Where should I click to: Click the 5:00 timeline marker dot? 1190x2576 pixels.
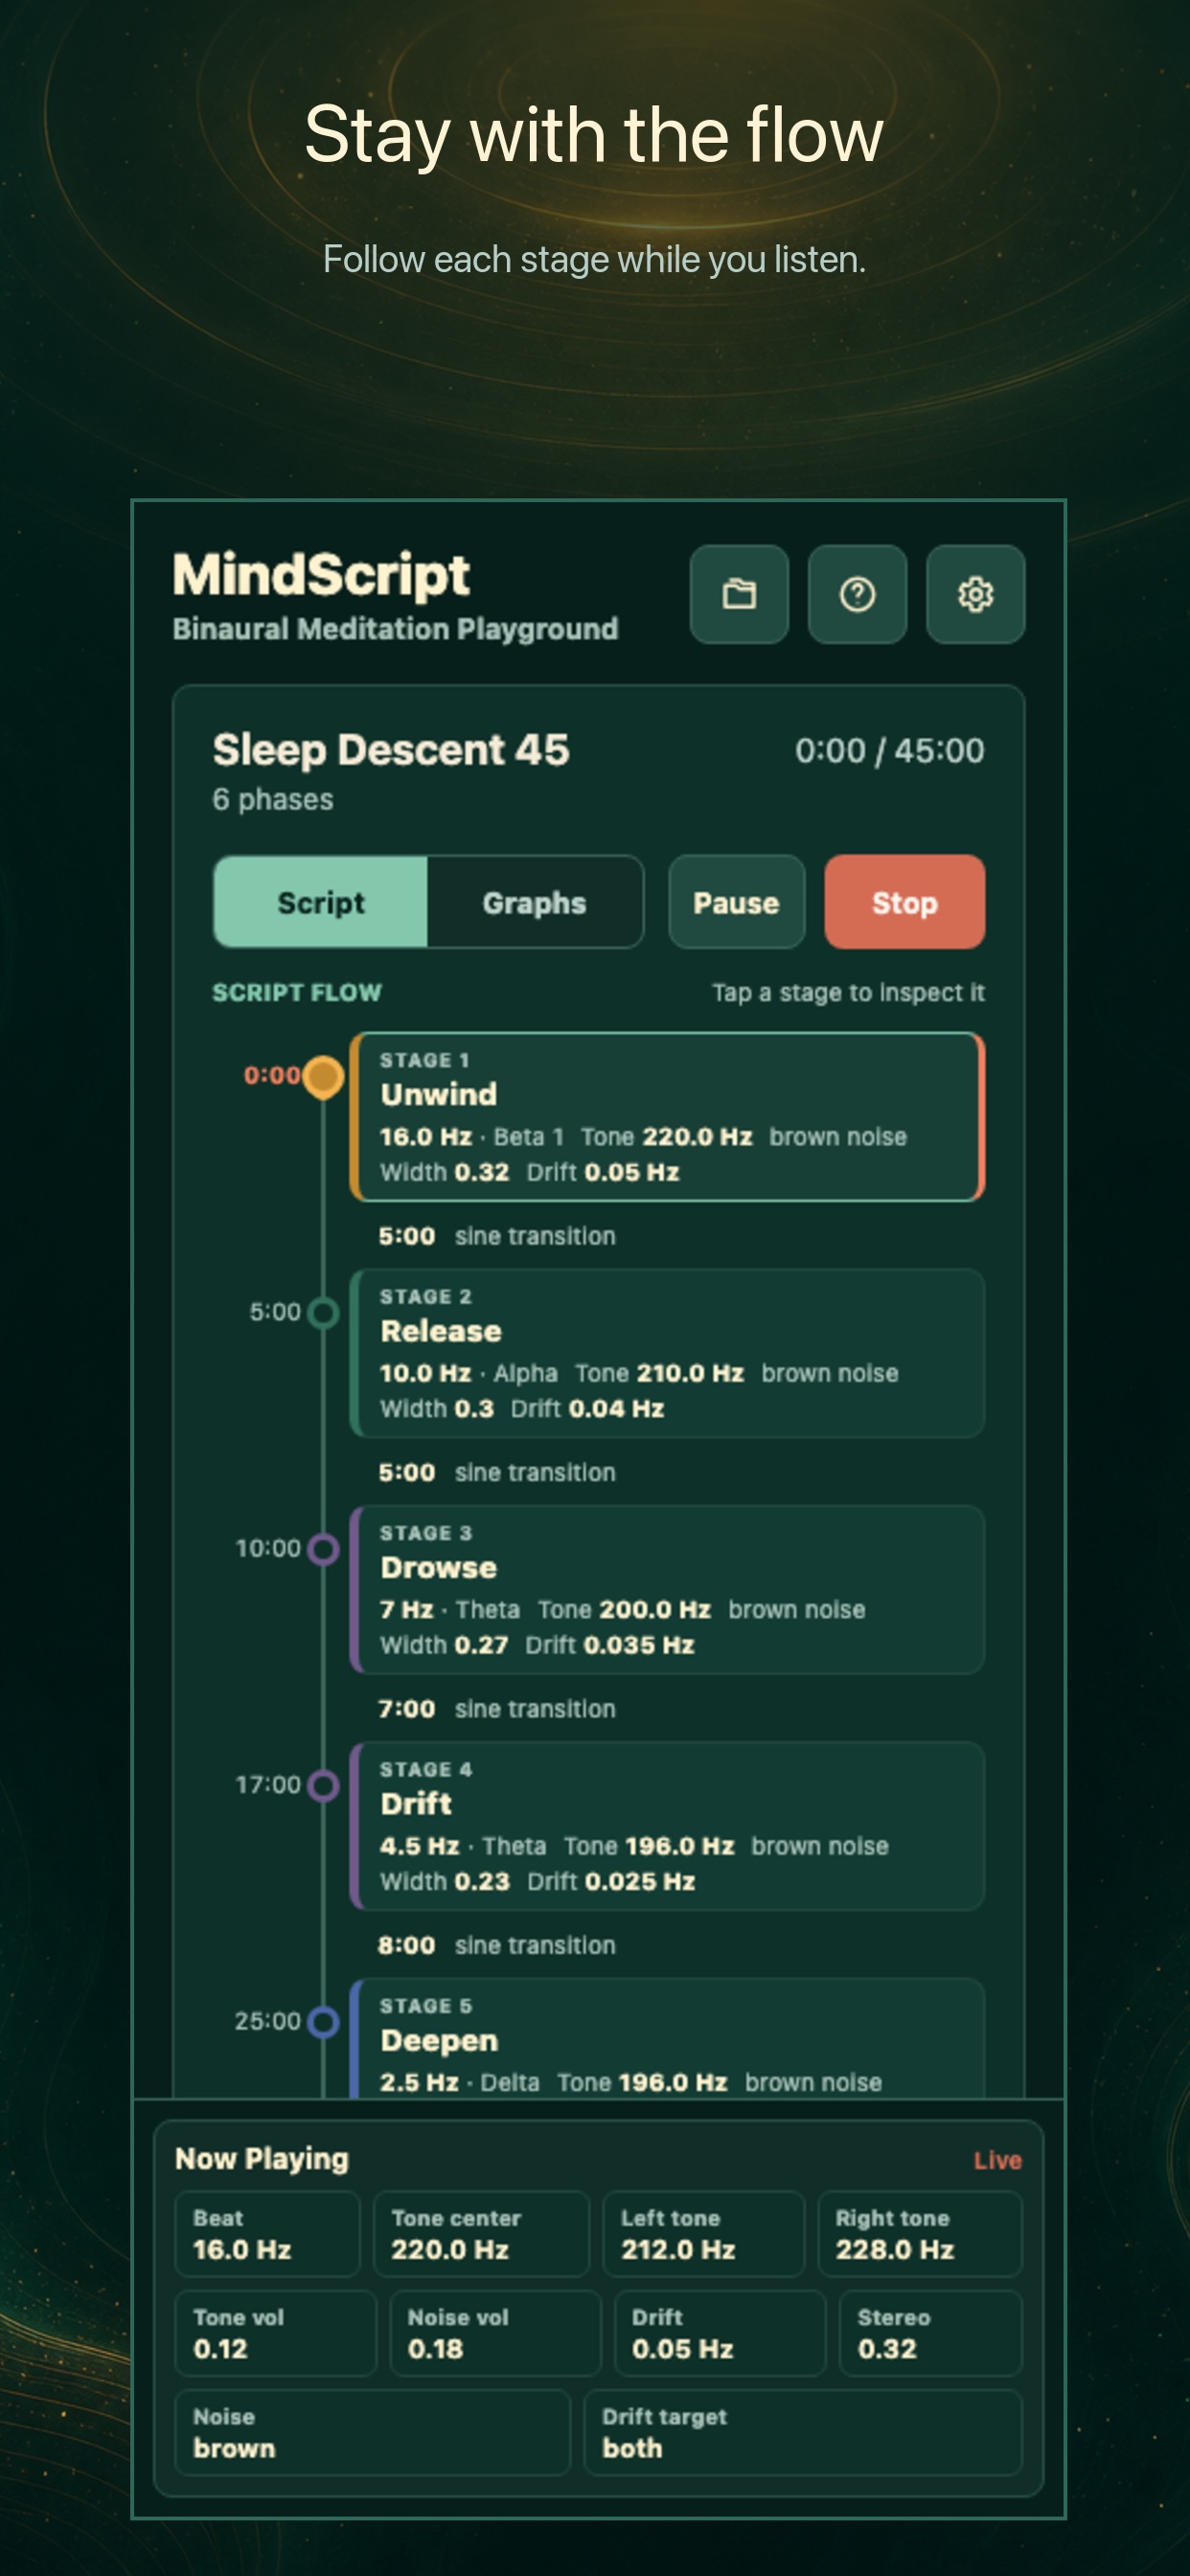(323, 1312)
